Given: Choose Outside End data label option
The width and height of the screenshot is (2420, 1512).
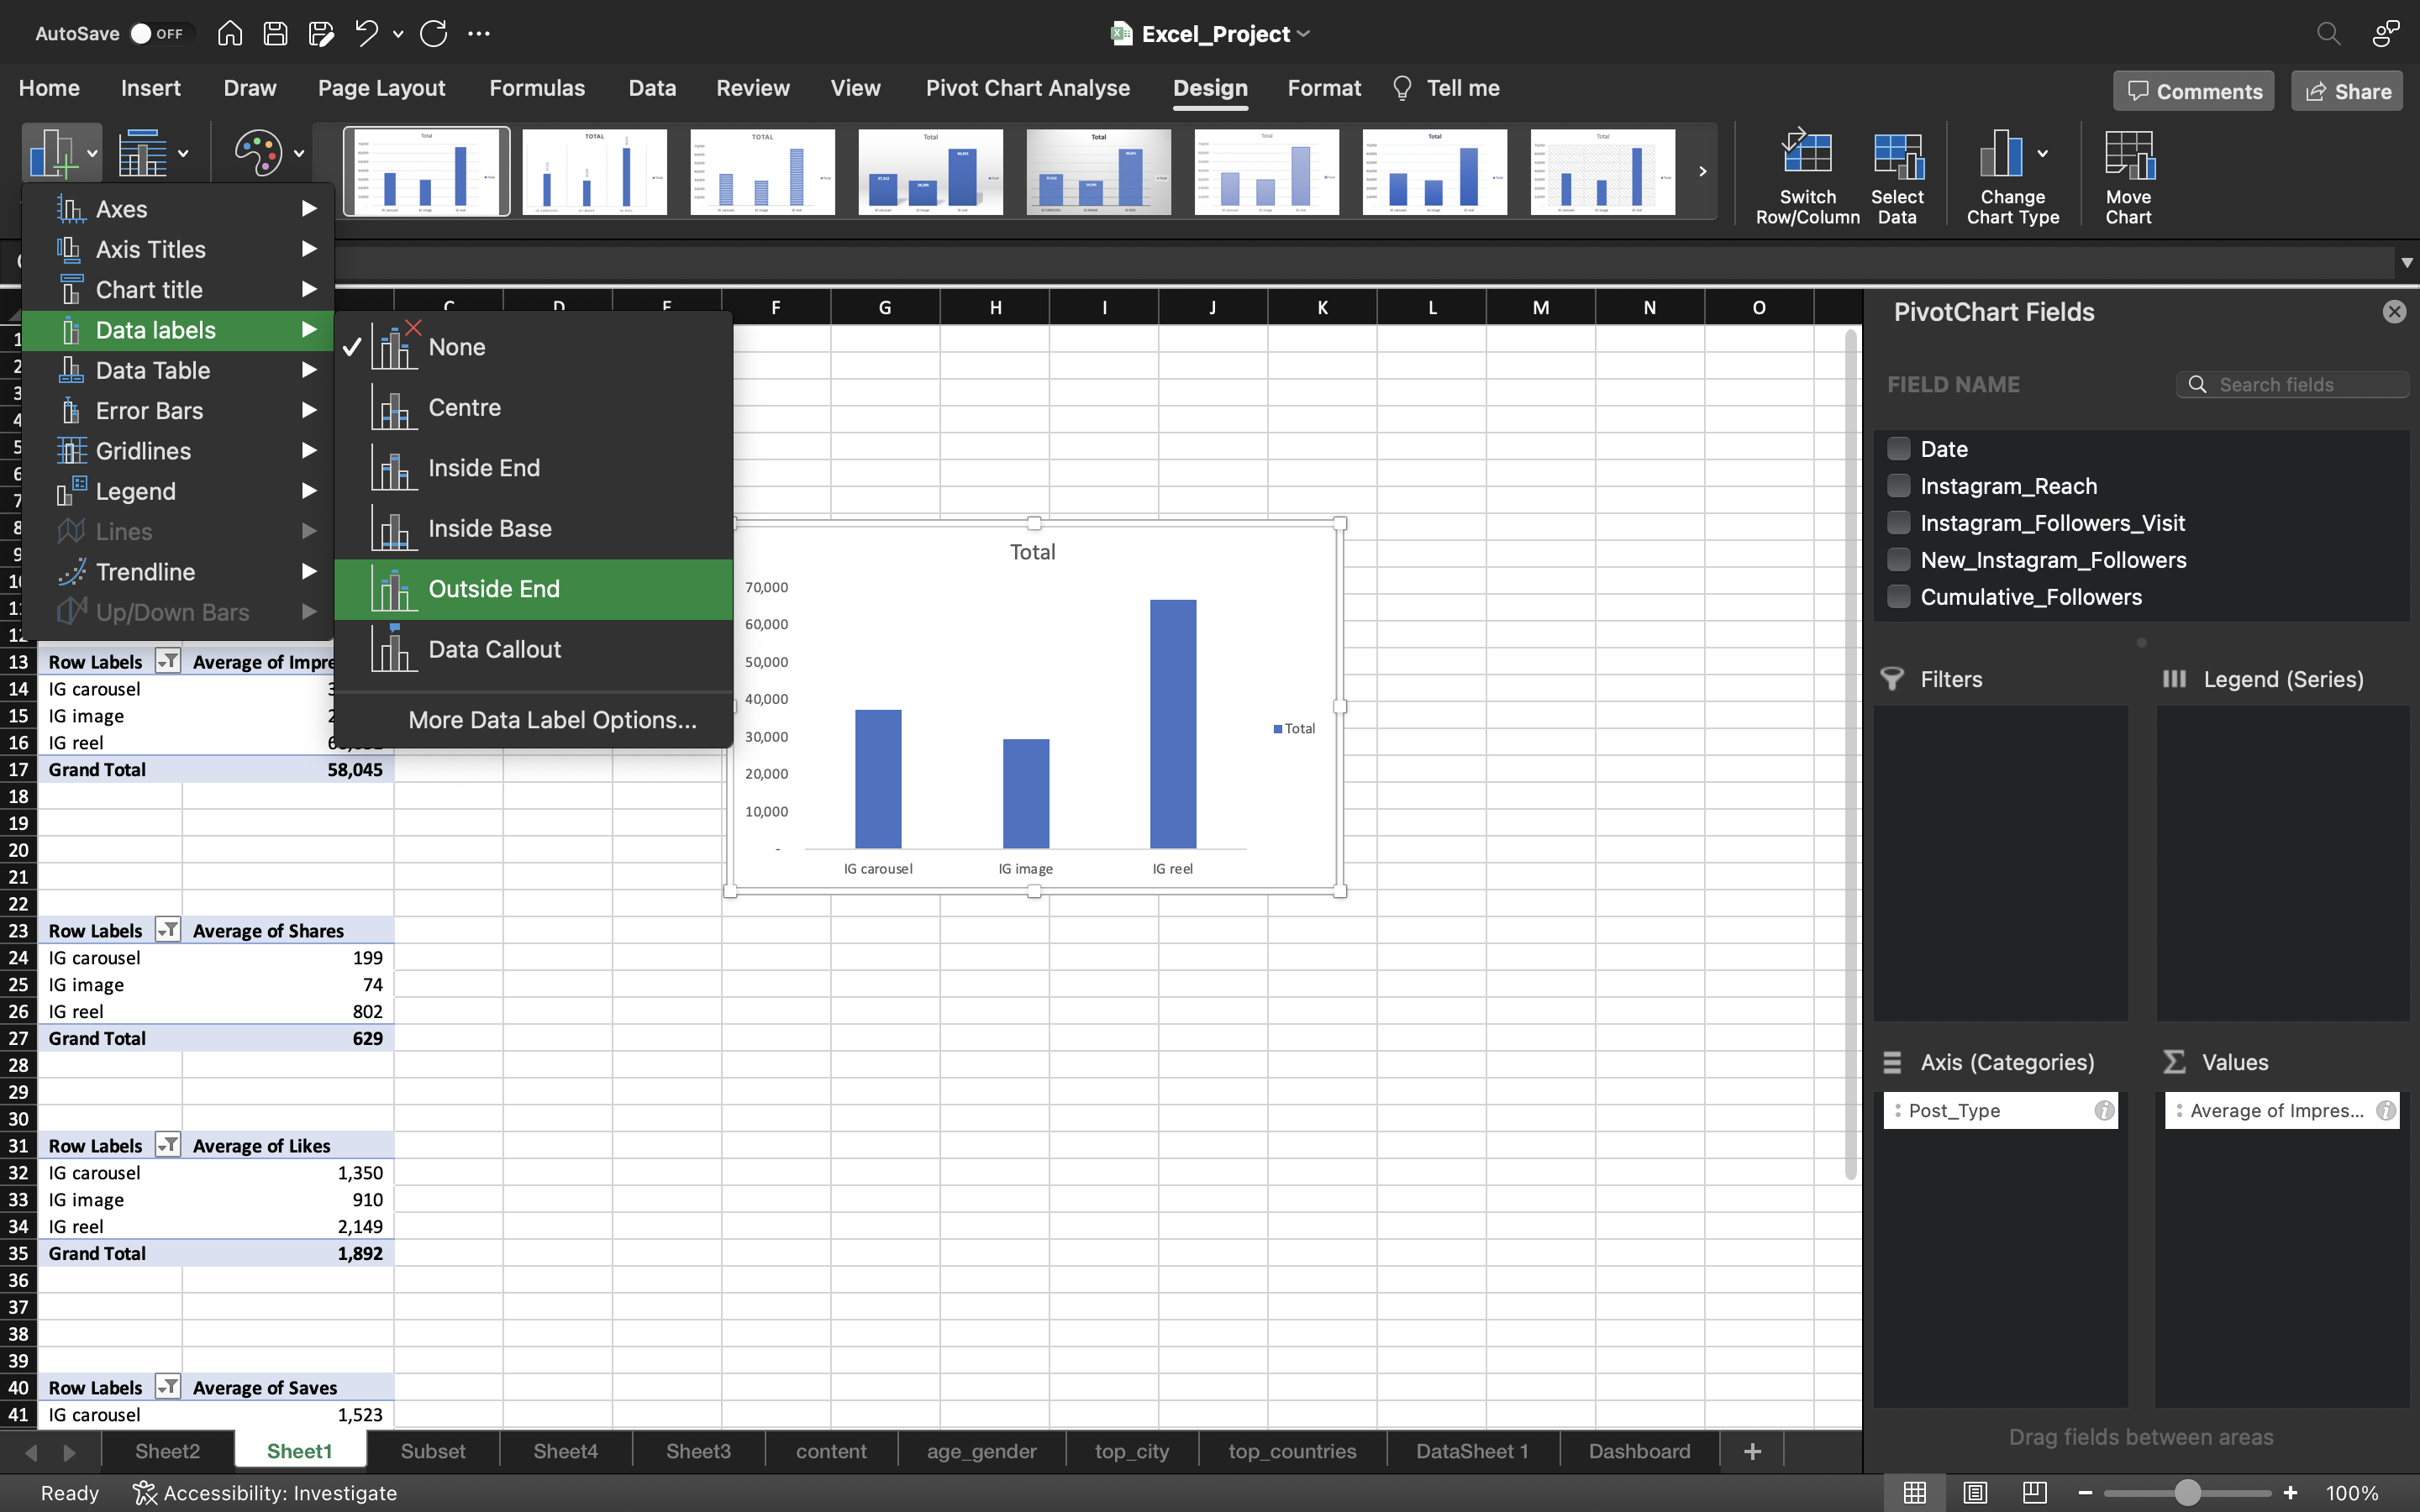Looking at the screenshot, I should (x=534, y=589).
